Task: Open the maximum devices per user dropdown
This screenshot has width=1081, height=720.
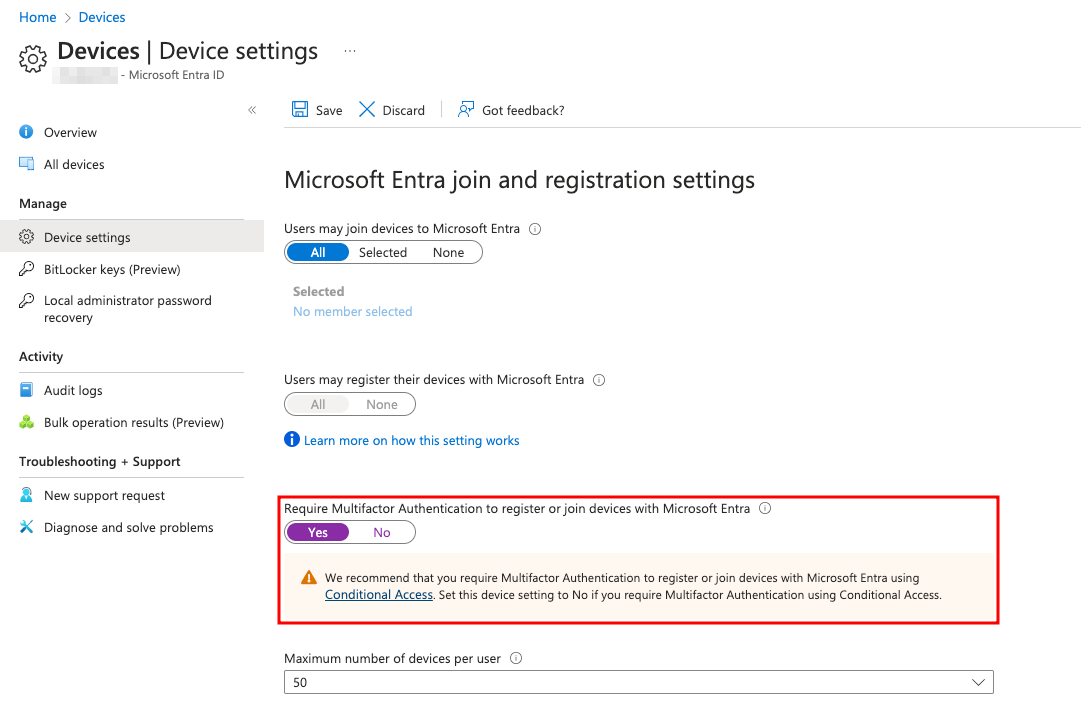Action: click(x=978, y=682)
